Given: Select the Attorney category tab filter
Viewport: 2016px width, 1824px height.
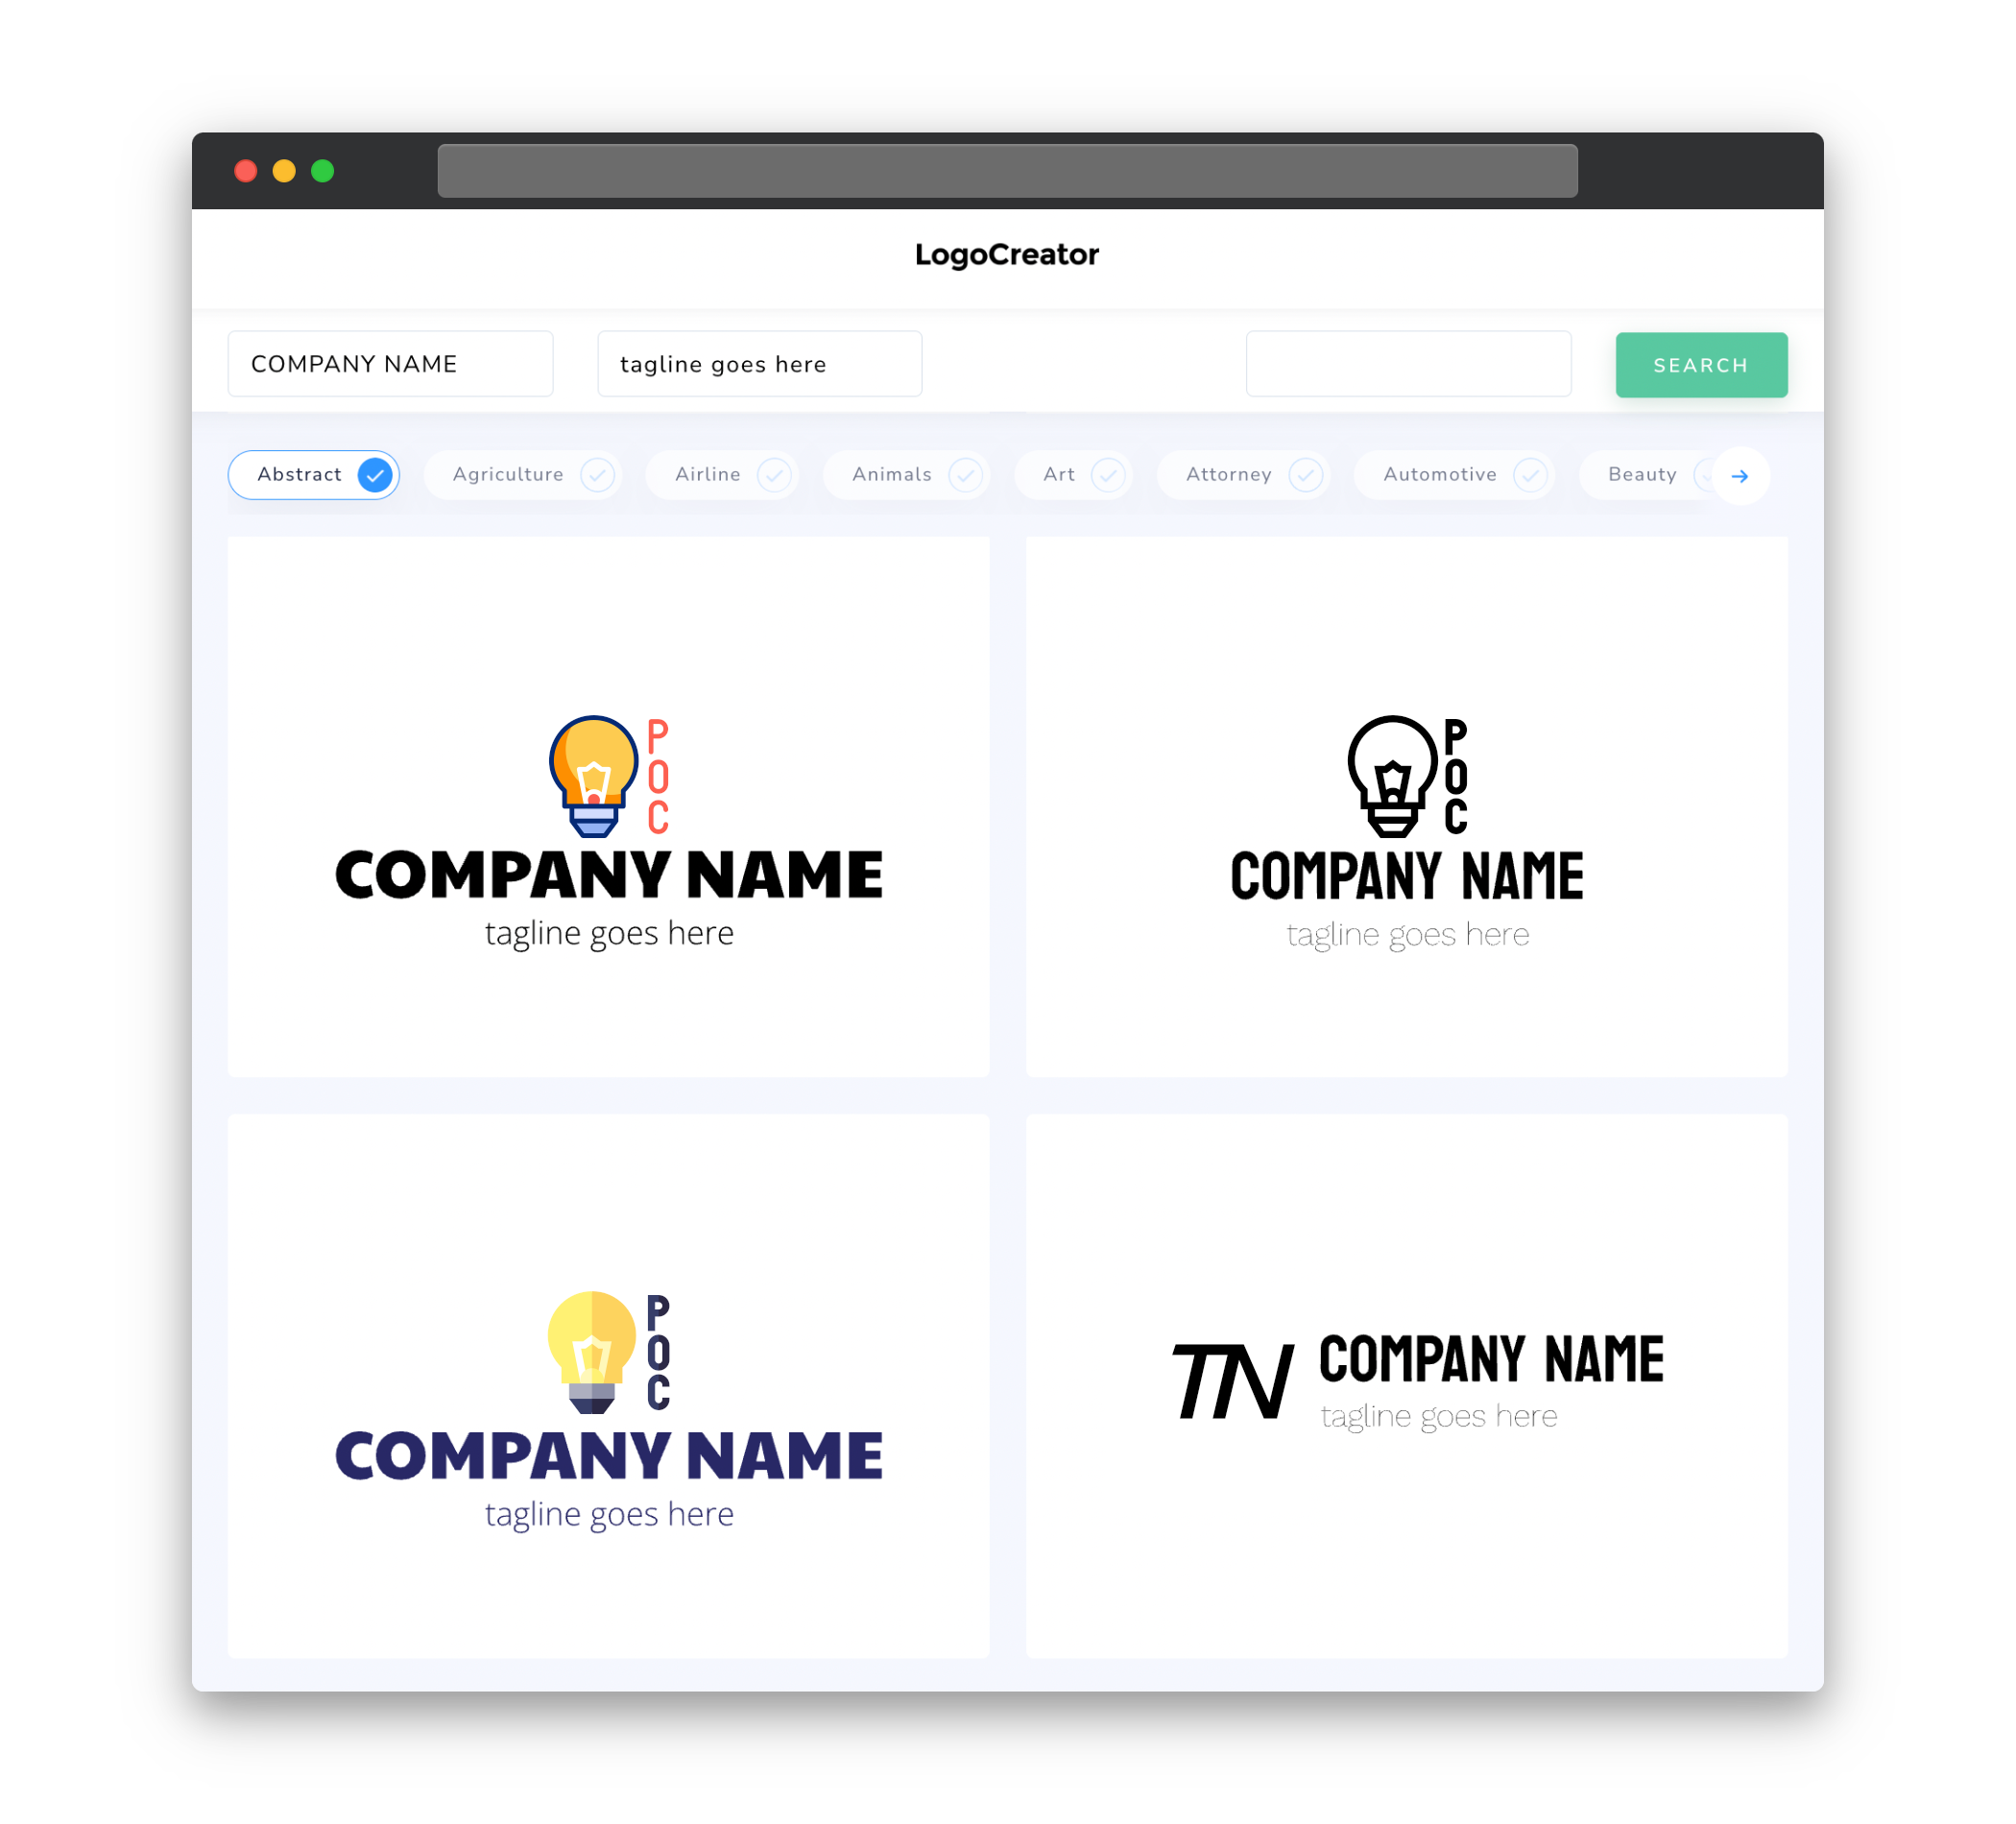Looking at the screenshot, I should click(1245, 474).
